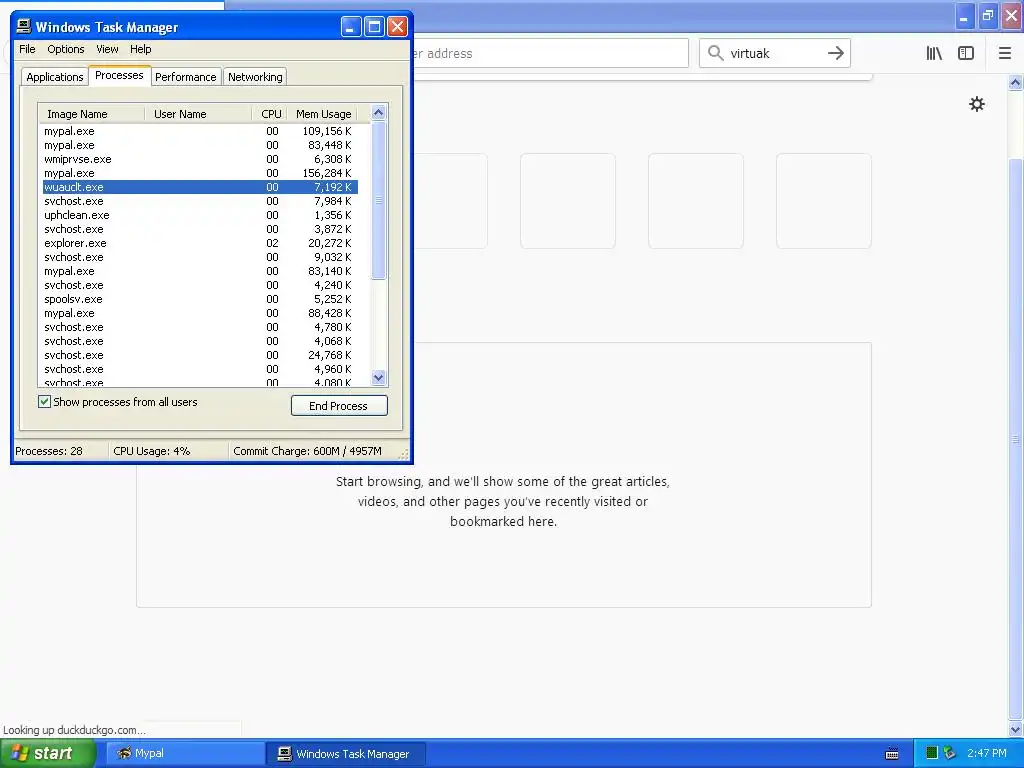Click the search go arrow in Mypal
The width and height of the screenshot is (1024, 768).
tap(835, 54)
